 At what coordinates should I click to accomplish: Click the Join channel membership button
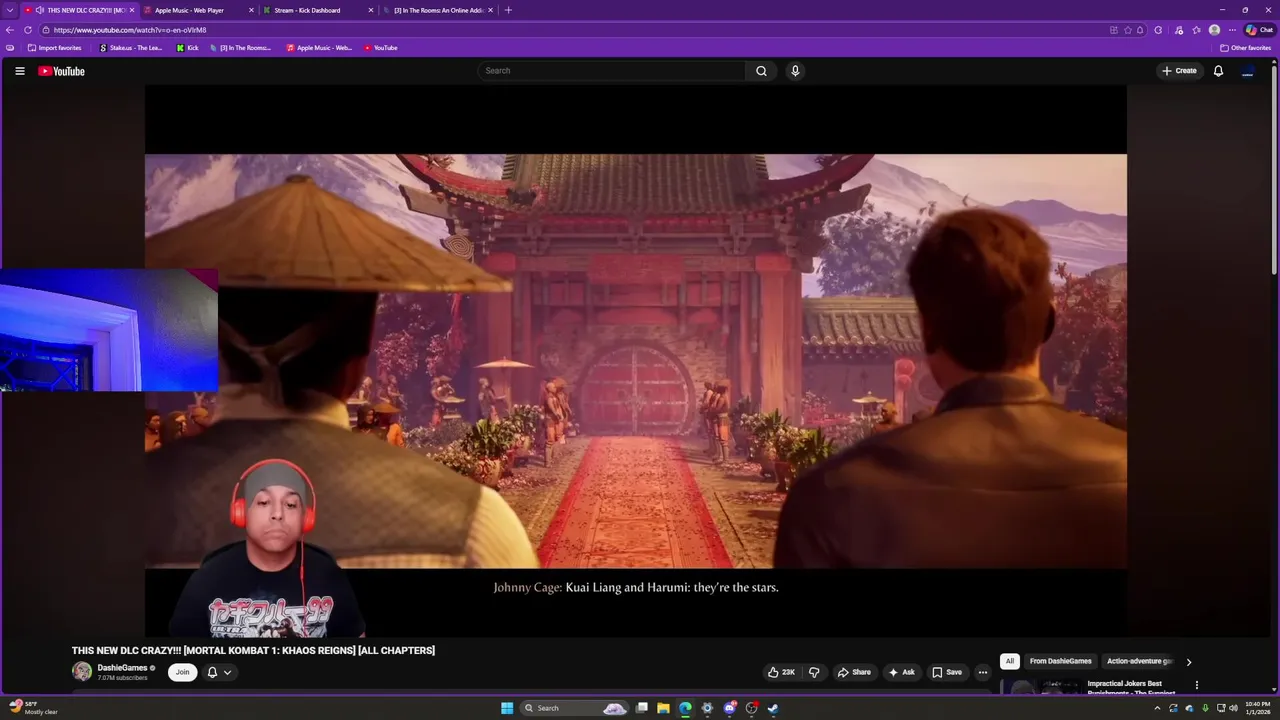(x=182, y=672)
